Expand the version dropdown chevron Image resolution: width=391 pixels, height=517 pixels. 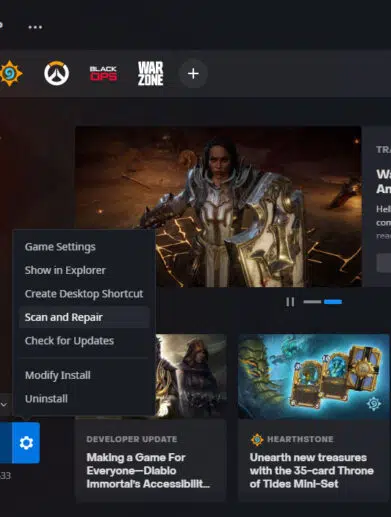4,404
